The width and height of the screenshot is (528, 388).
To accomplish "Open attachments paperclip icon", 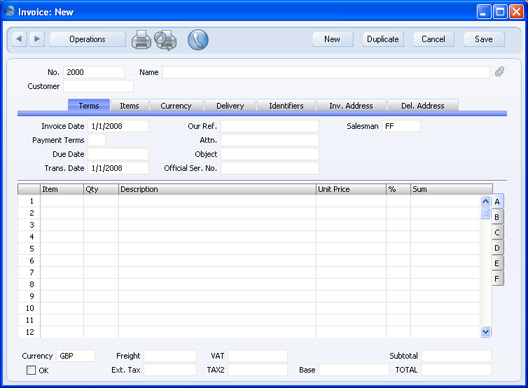I will click(x=499, y=72).
